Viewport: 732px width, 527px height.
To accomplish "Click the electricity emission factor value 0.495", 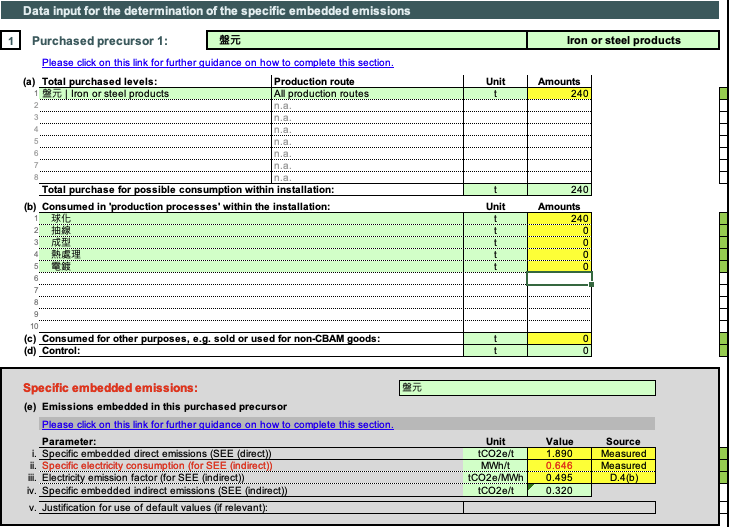I will pyautogui.click(x=559, y=478).
